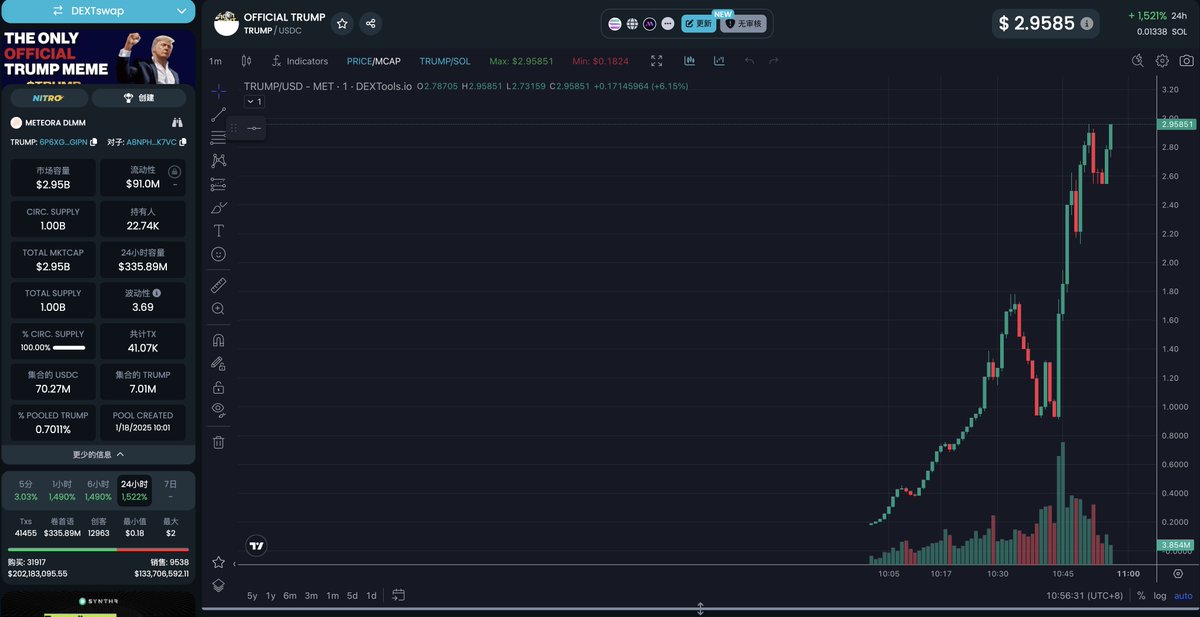Viewport: 1200px width, 617px height.
Task: Click the 无审核 audit button
Action: click(743, 23)
